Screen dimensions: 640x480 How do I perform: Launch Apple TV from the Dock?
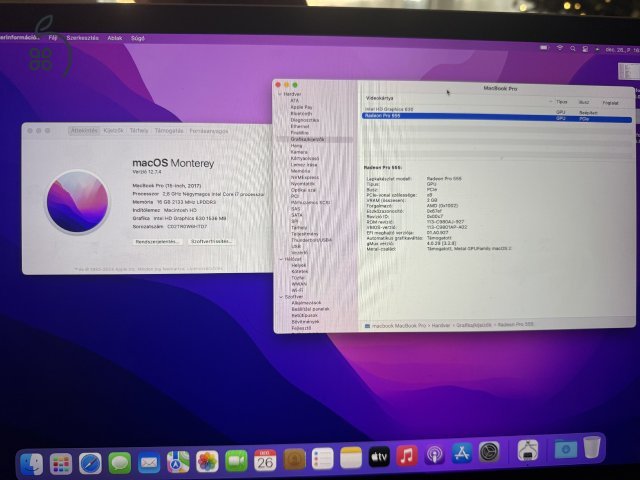(x=379, y=457)
